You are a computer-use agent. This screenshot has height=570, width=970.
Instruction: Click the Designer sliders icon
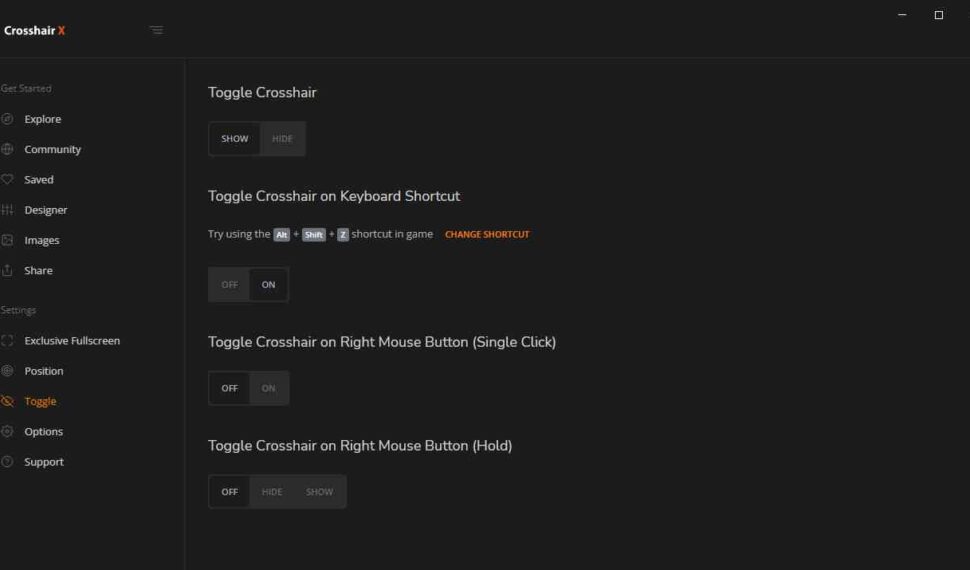(7, 210)
